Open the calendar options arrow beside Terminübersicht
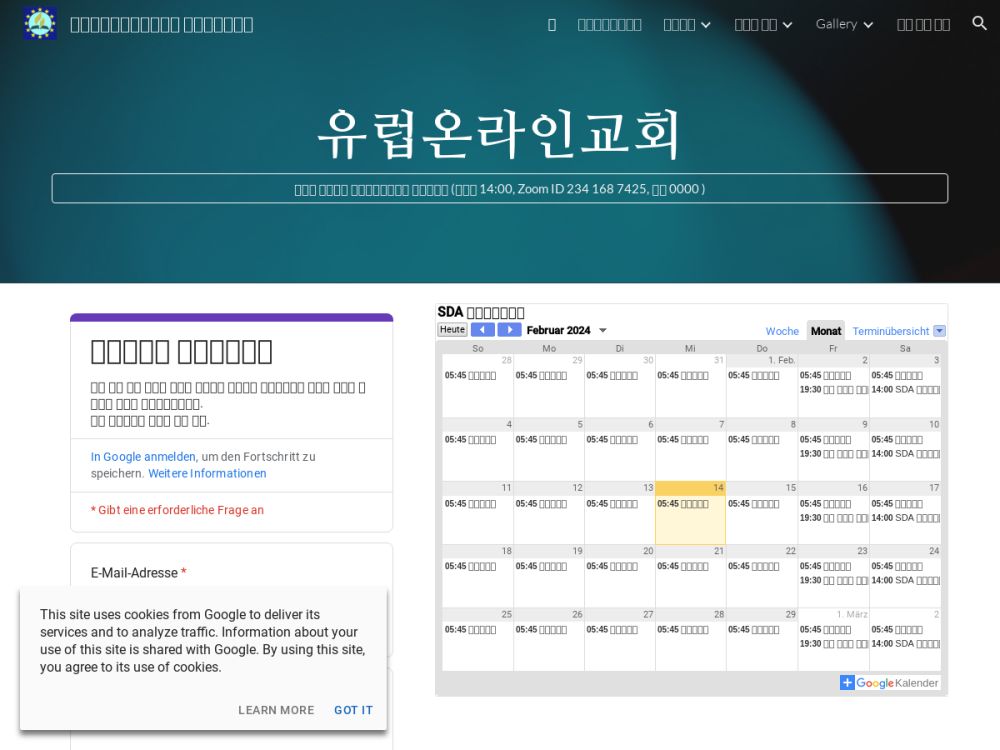The height and width of the screenshot is (750, 1000). click(939, 331)
